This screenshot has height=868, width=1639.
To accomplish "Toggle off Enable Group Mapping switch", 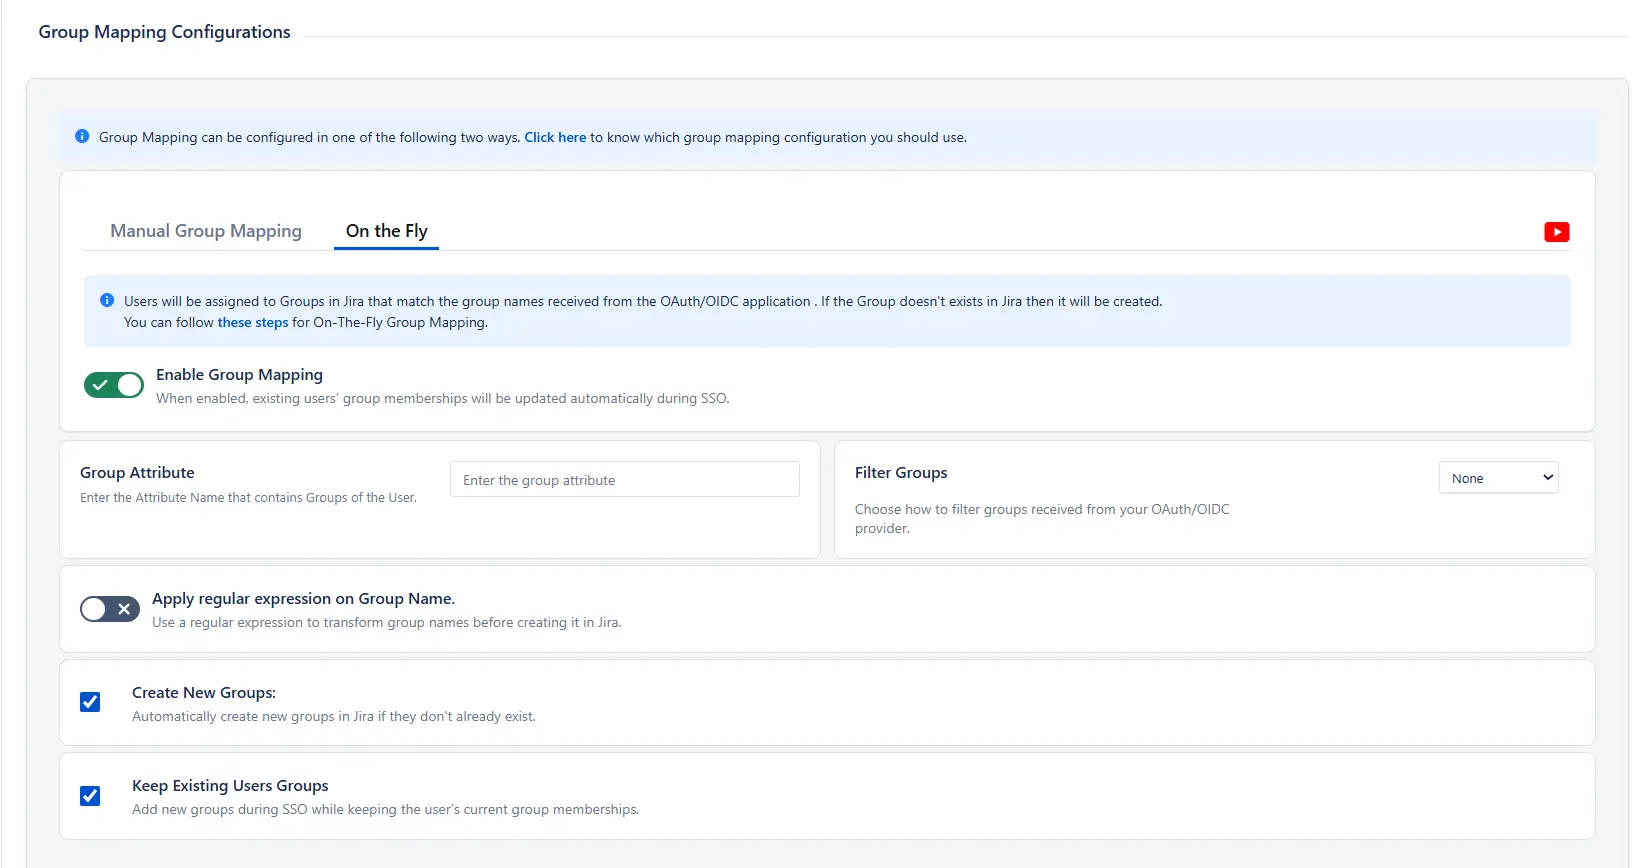I will pos(114,385).
